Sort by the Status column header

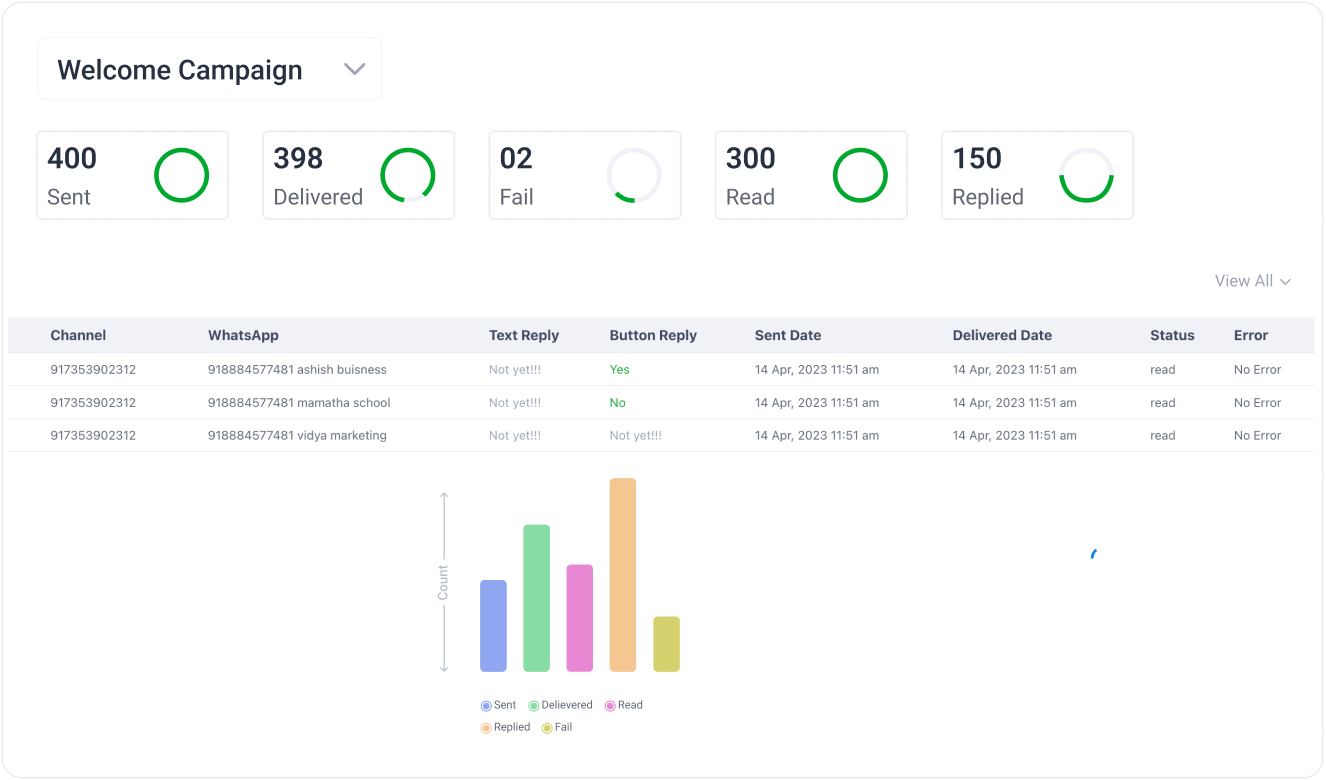click(1172, 336)
